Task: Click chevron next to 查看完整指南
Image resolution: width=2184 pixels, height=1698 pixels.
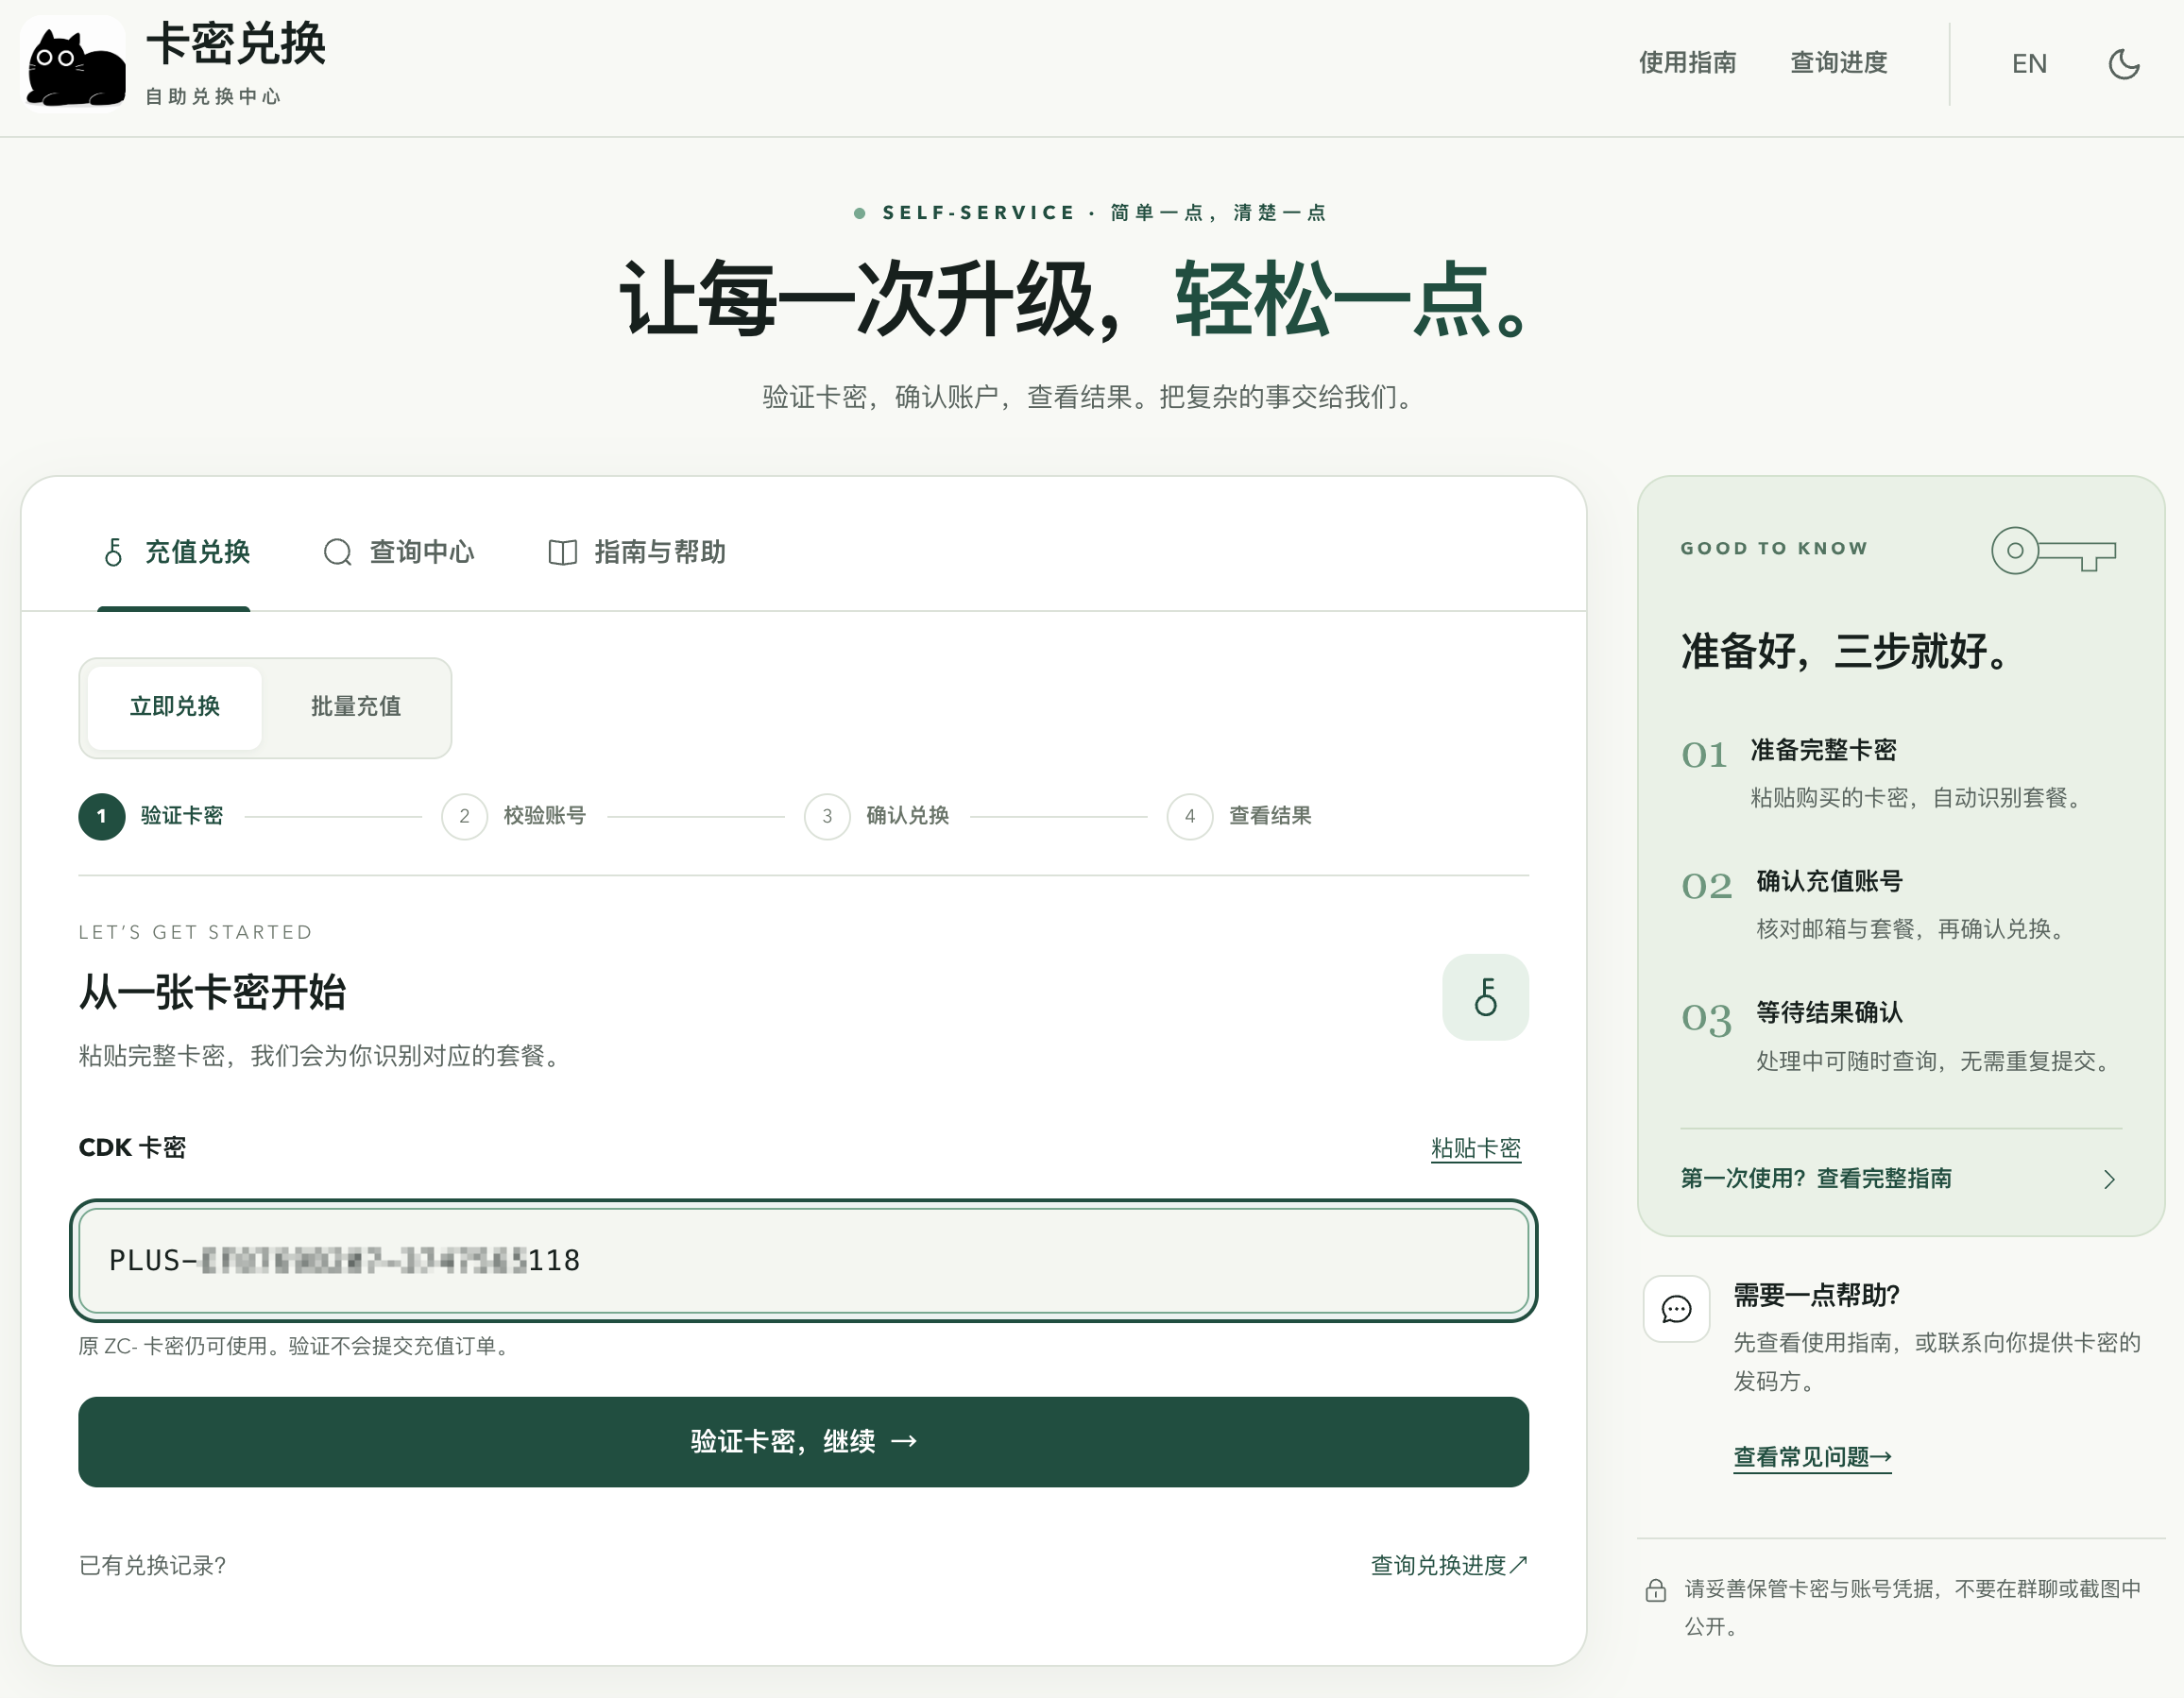Action: 2109,1179
